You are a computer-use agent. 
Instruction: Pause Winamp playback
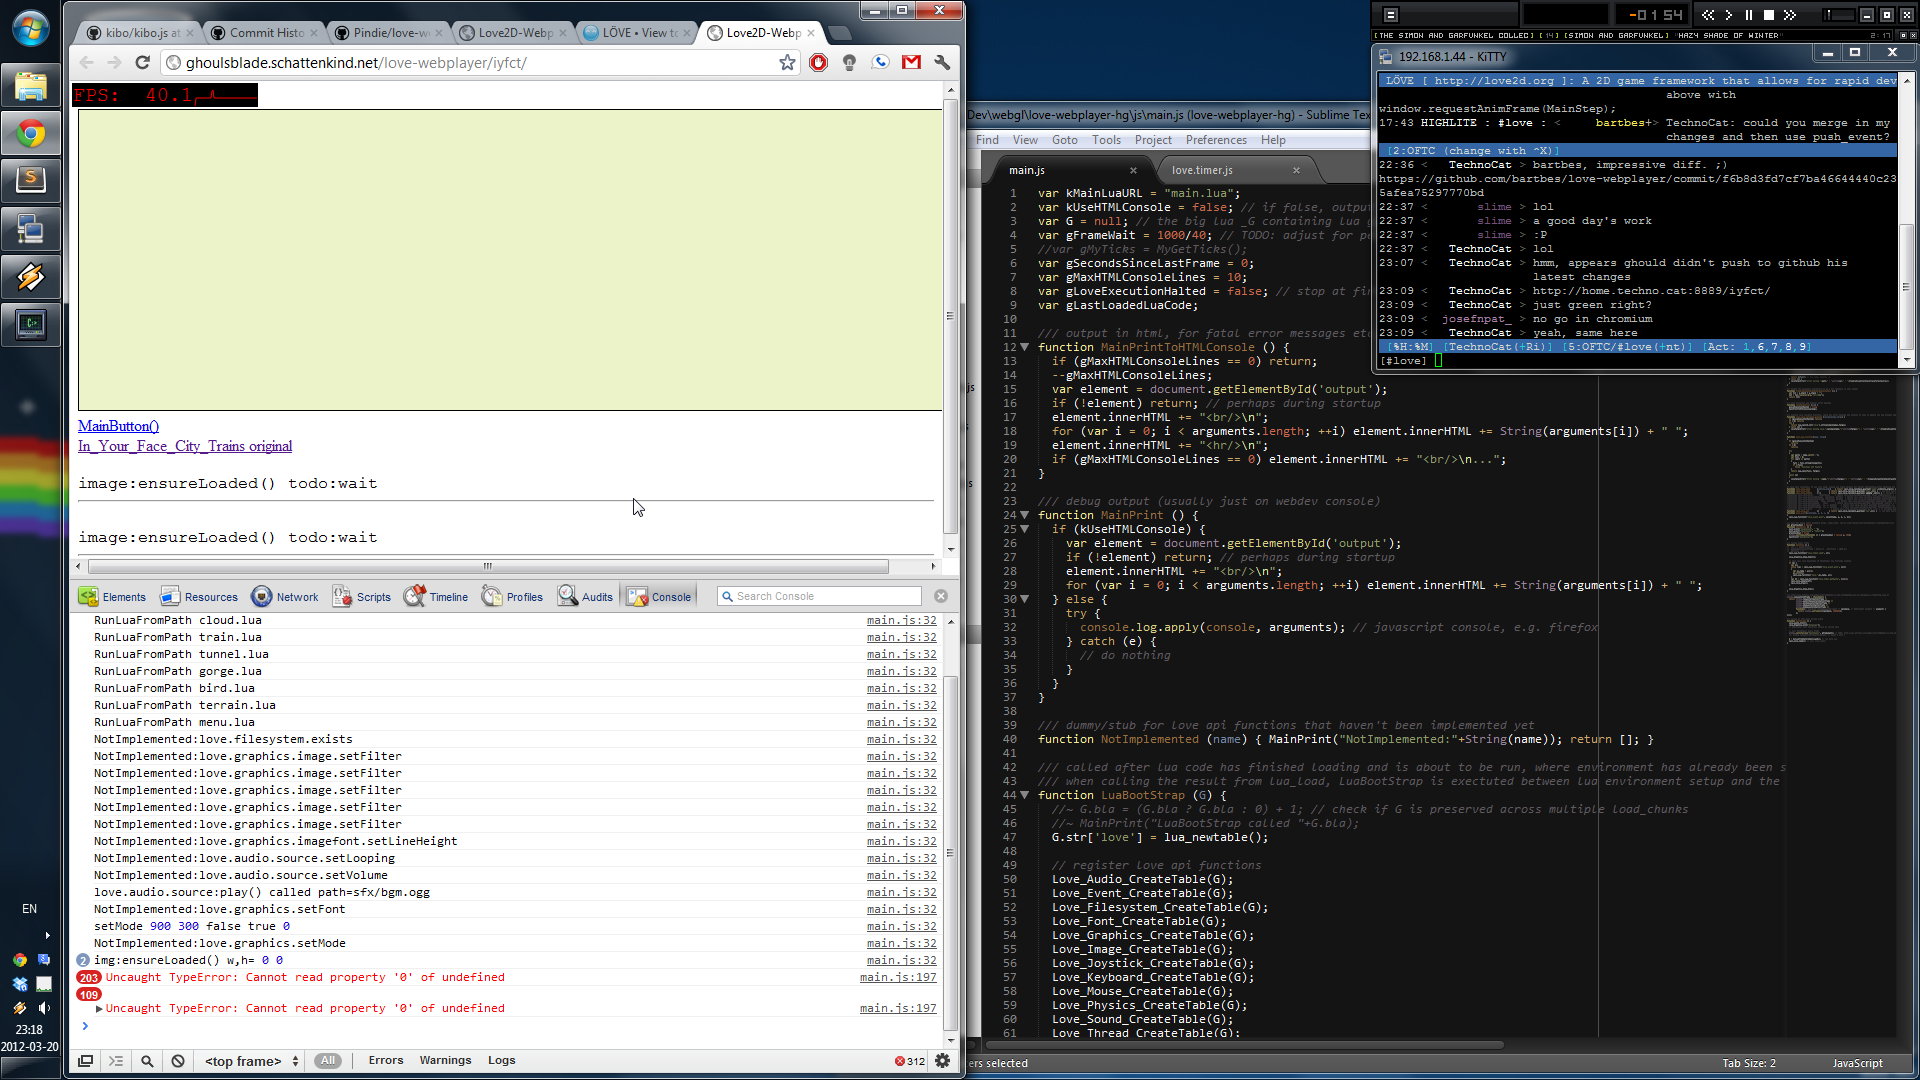point(1748,14)
